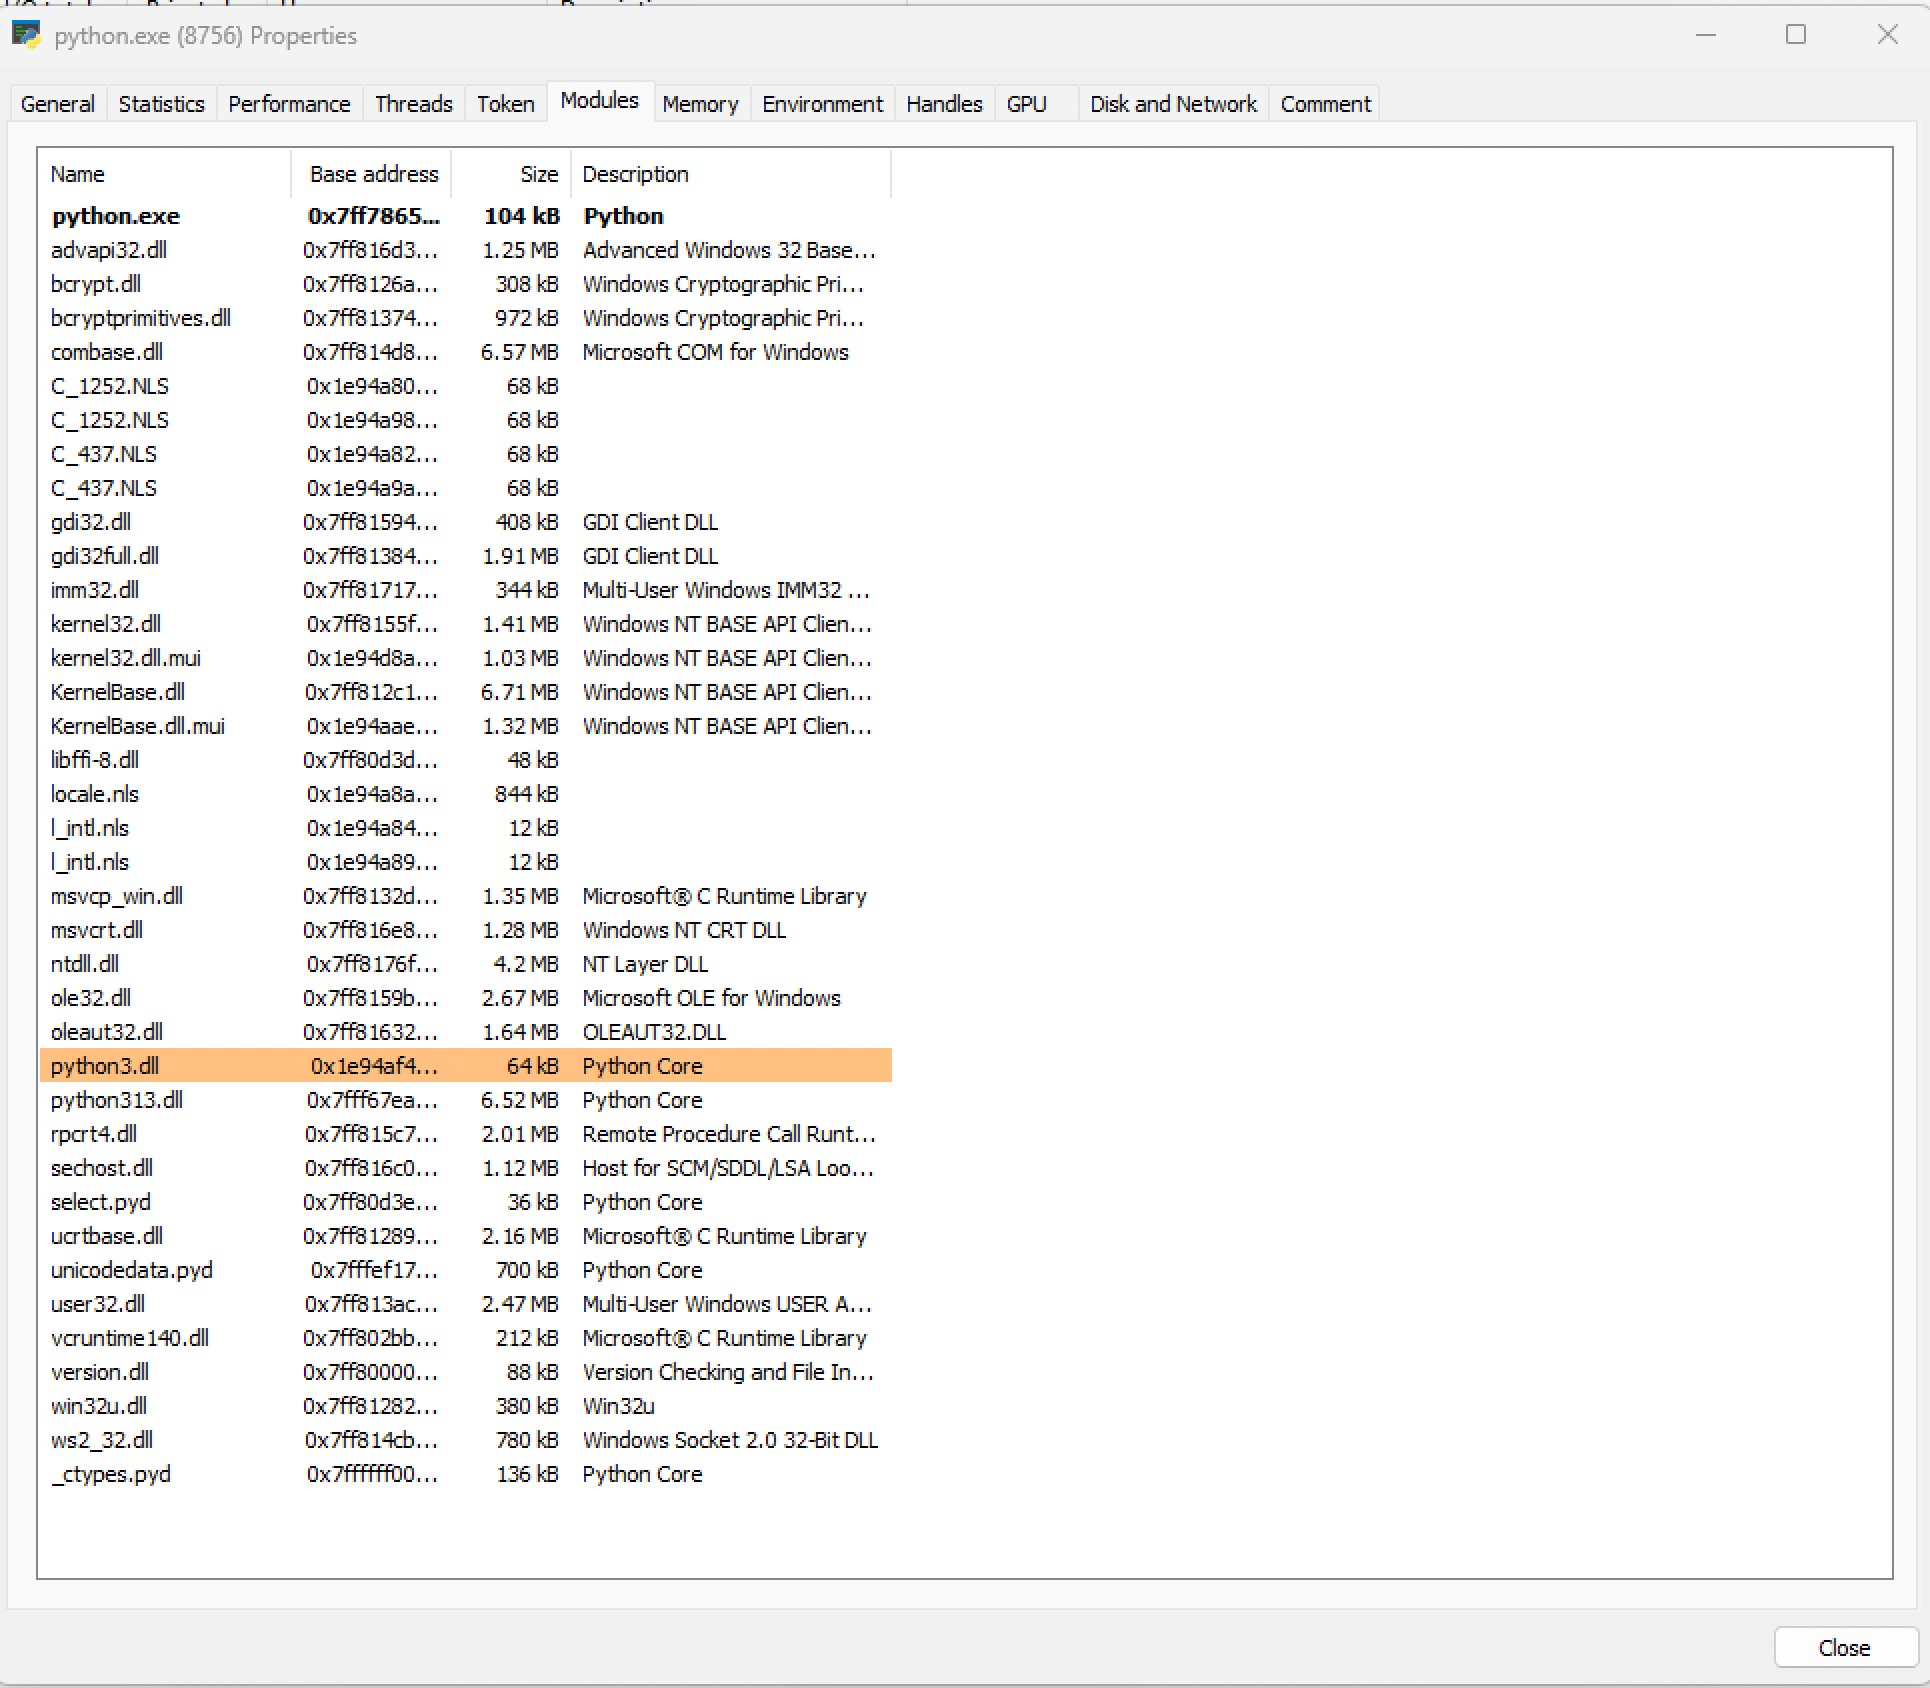Open the Token tab

click(x=505, y=104)
